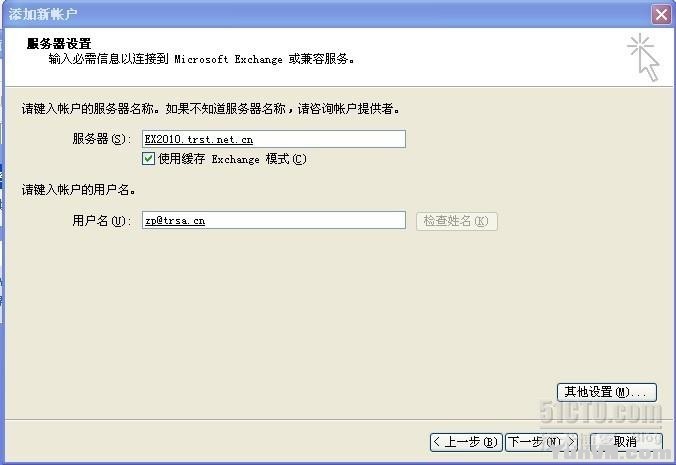Proceed with 下一步 (N) button

point(541,442)
